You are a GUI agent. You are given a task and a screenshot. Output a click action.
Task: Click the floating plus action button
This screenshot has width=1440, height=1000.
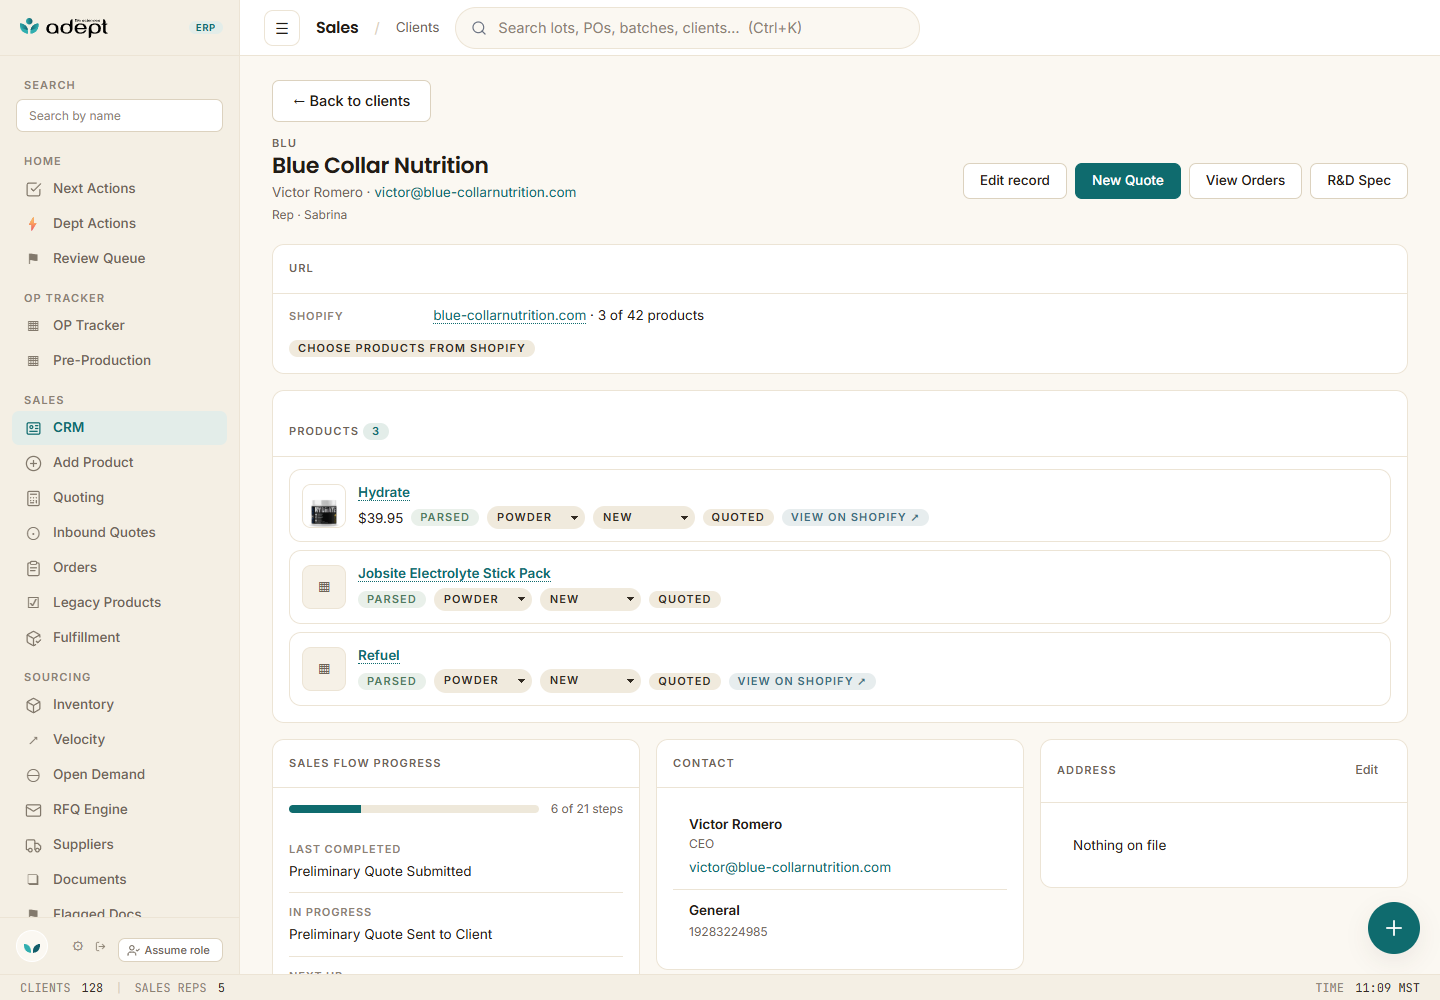click(1394, 928)
